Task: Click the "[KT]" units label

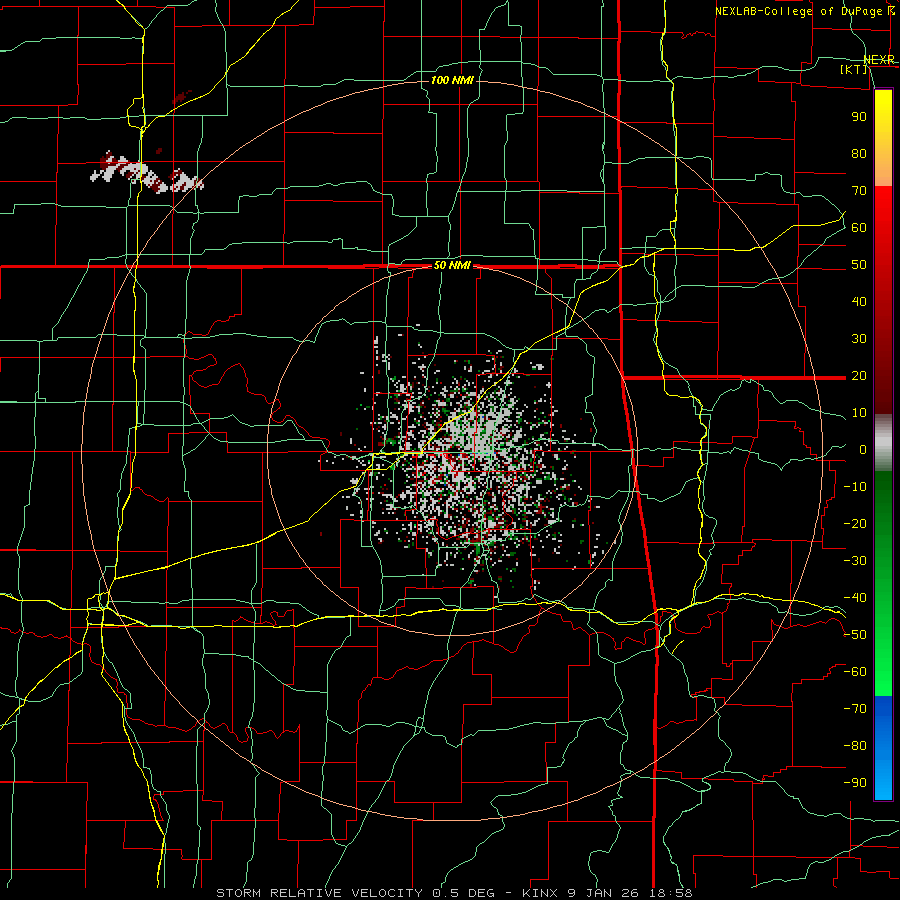Action: tap(854, 69)
